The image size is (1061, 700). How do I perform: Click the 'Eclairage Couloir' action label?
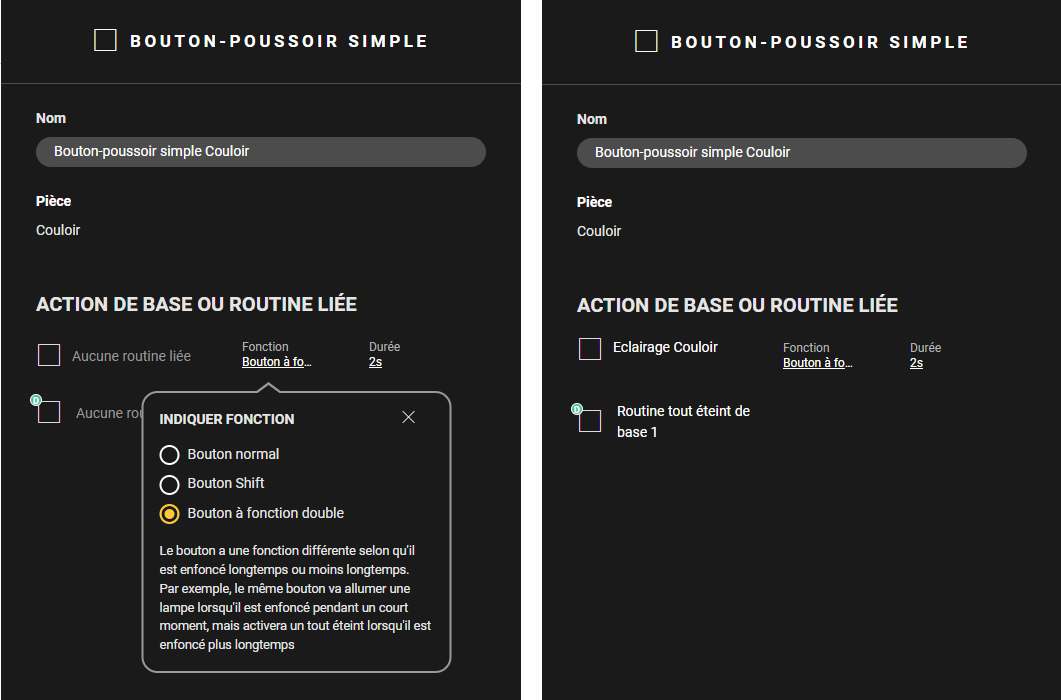[665, 348]
